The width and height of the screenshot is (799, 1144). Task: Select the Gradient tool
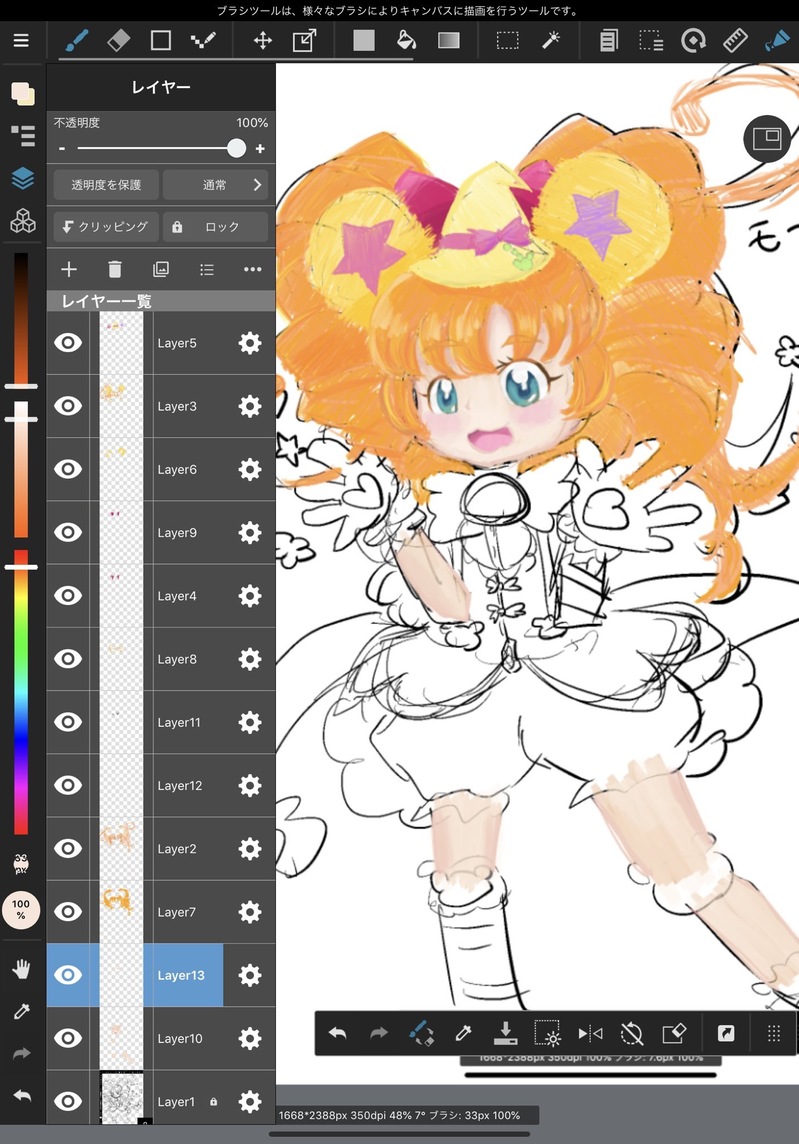coord(449,40)
